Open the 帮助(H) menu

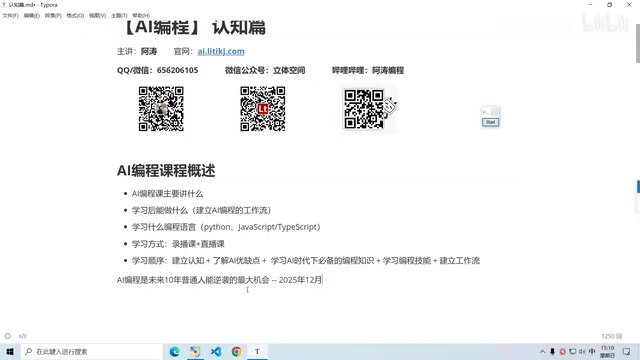141,16
